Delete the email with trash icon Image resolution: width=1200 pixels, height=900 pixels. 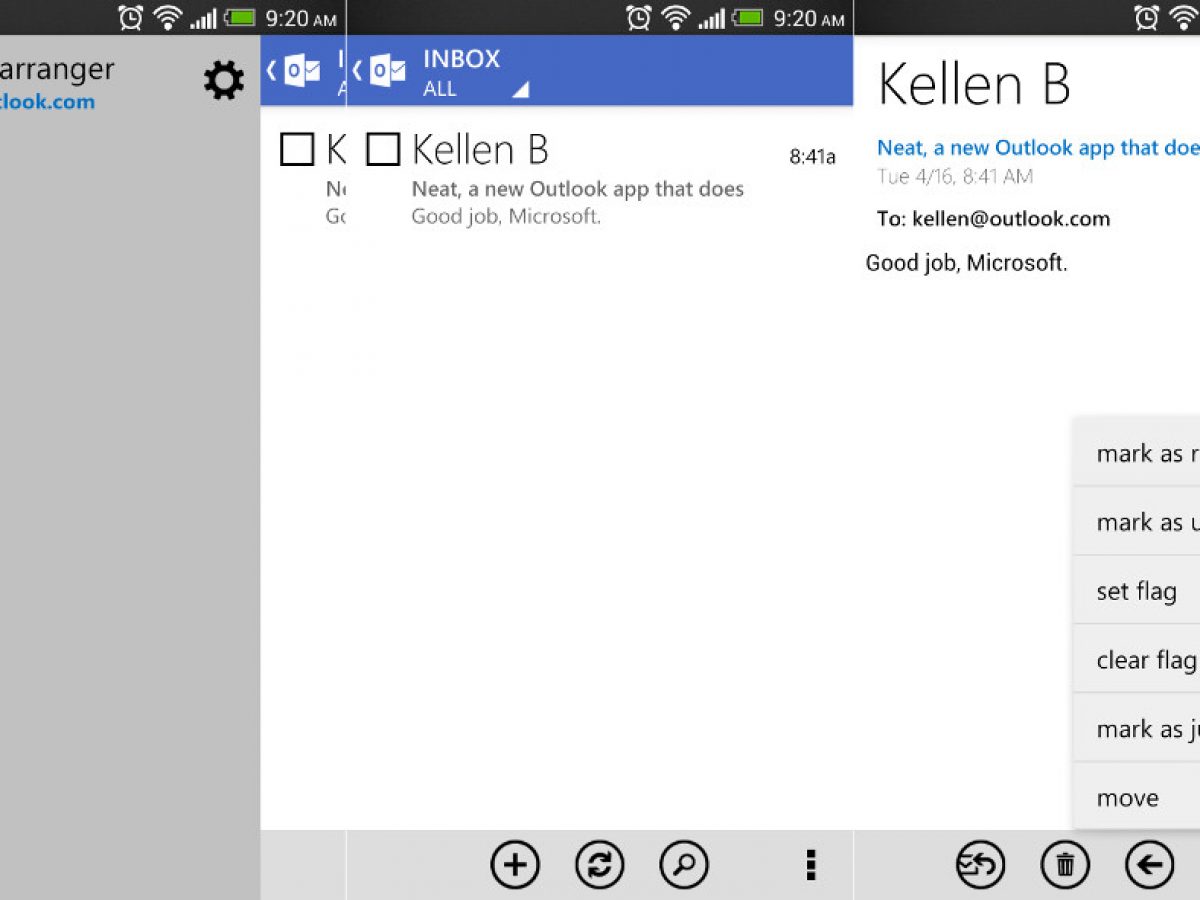click(1065, 865)
